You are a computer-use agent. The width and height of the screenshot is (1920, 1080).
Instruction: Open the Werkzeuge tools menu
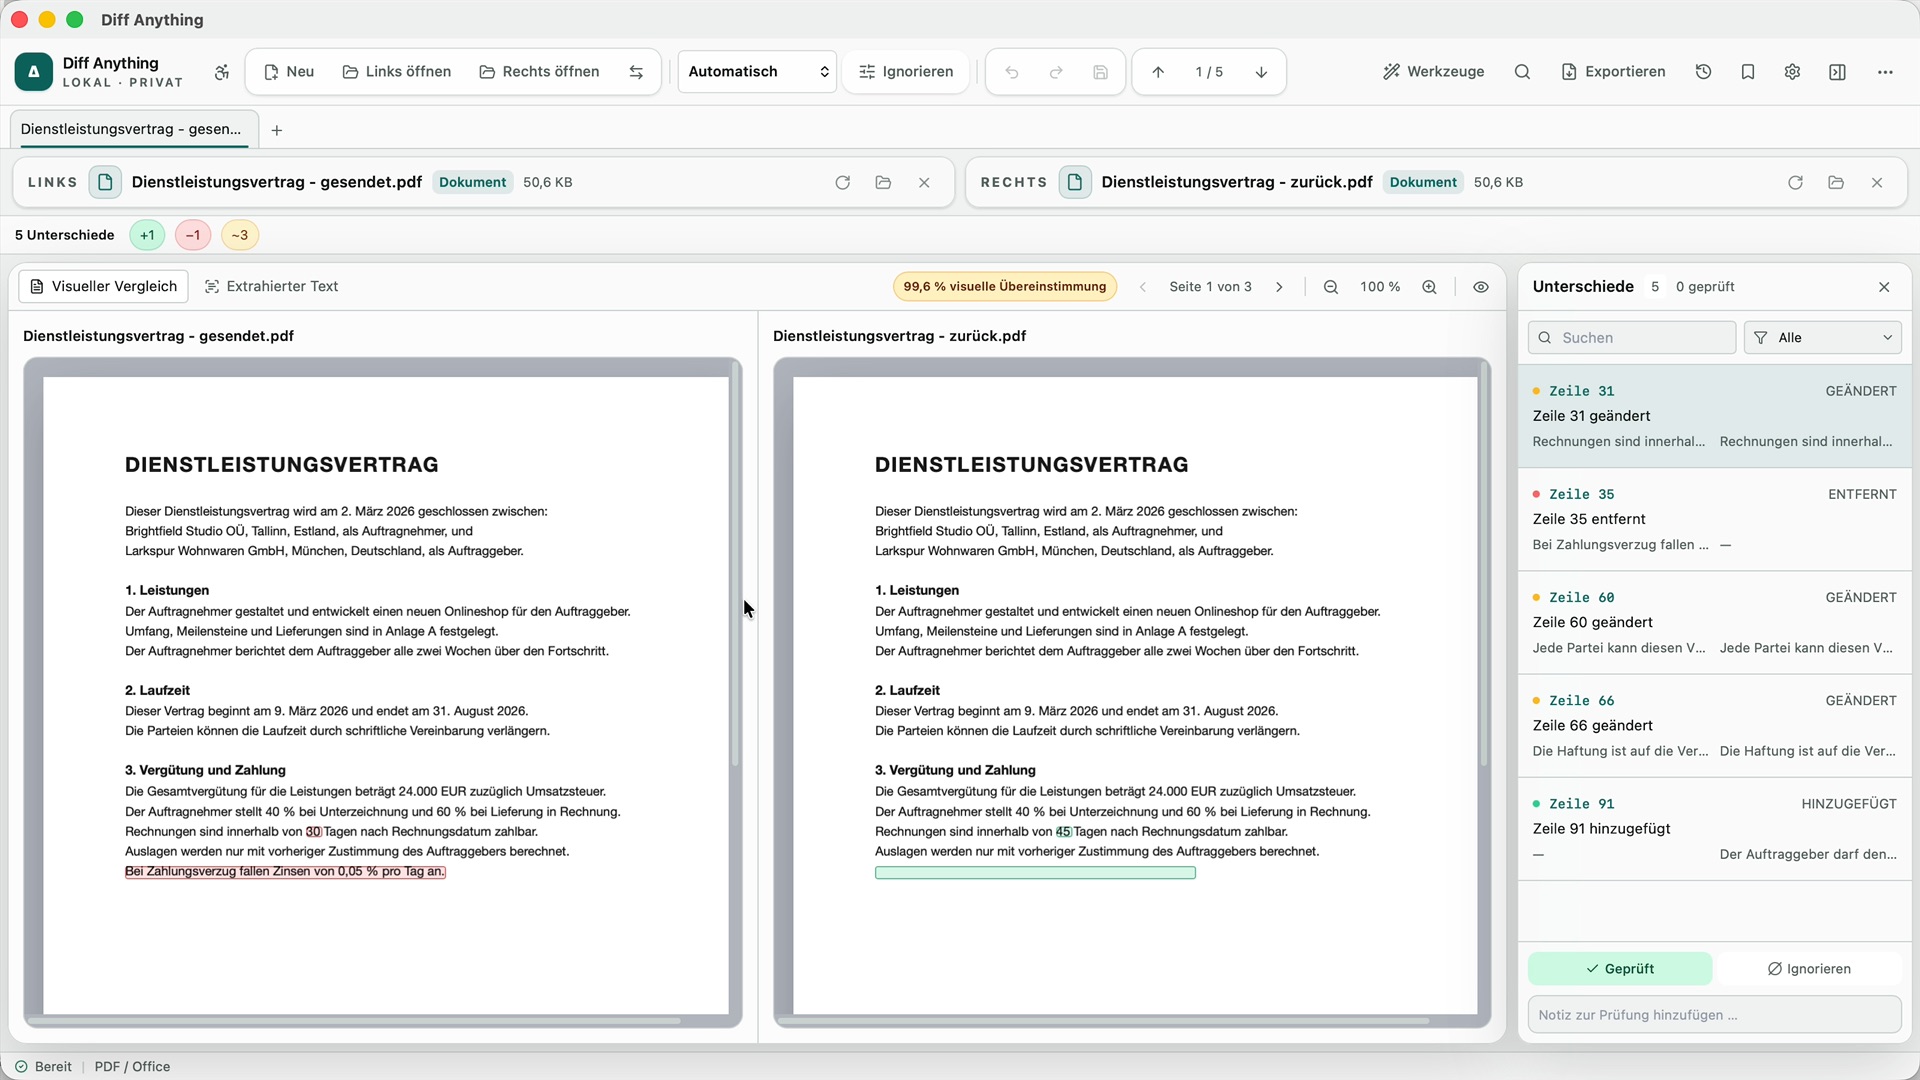[1433, 72]
